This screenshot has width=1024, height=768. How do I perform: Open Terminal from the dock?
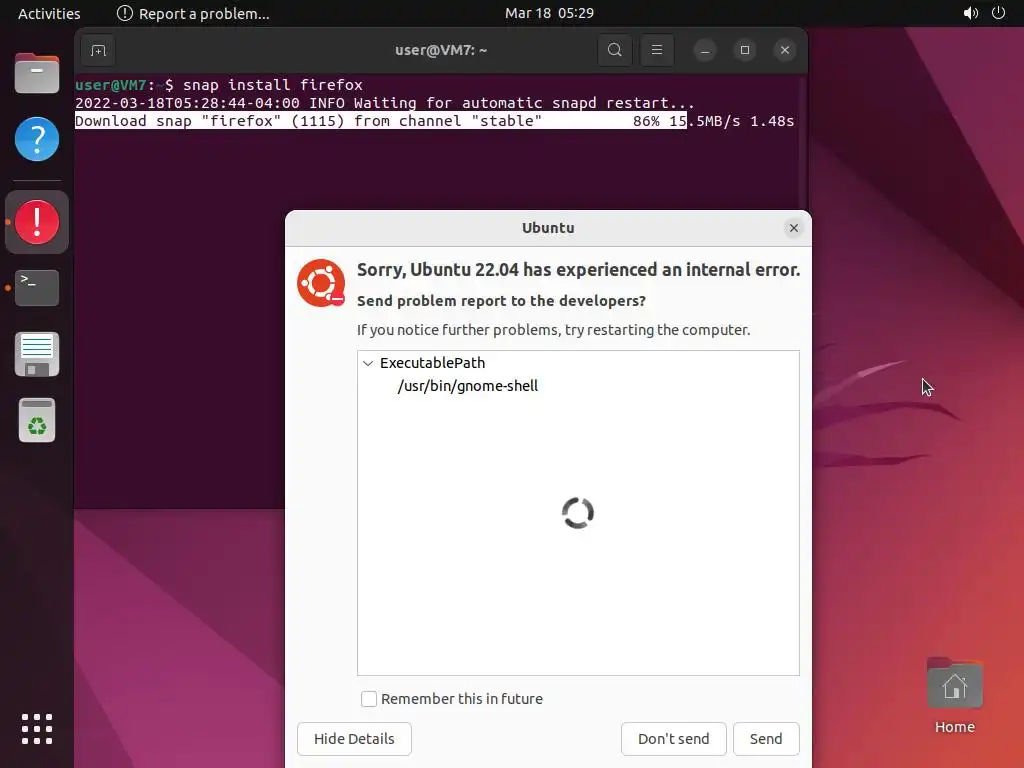pyautogui.click(x=37, y=288)
